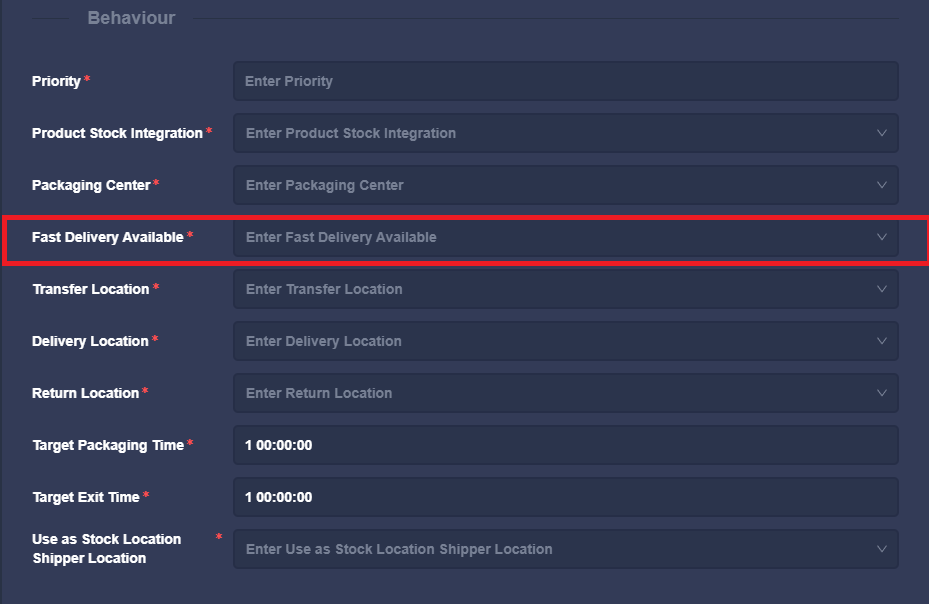This screenshot has height=604, width=929.
Task: Click the Target Packaging Time field
Action: [566, 445]
